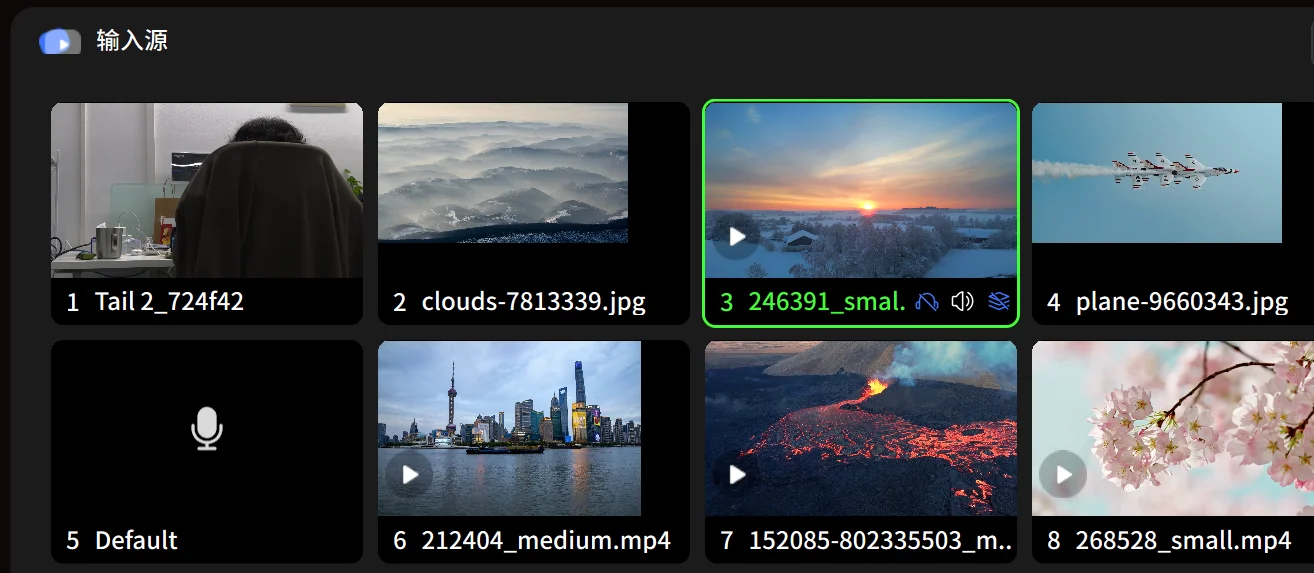Viewport: 1314px width, 573px height.
Task: Click the '8 268528_small.mp4' label
Action: [1169, 541]
